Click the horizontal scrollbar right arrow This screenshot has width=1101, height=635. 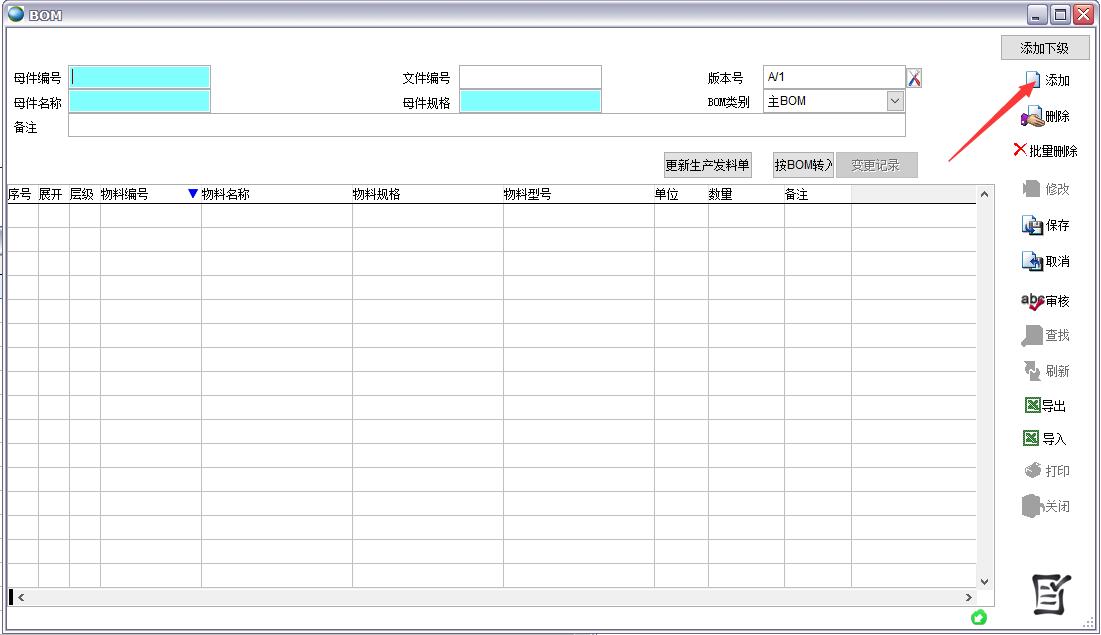tap(969, 597)
